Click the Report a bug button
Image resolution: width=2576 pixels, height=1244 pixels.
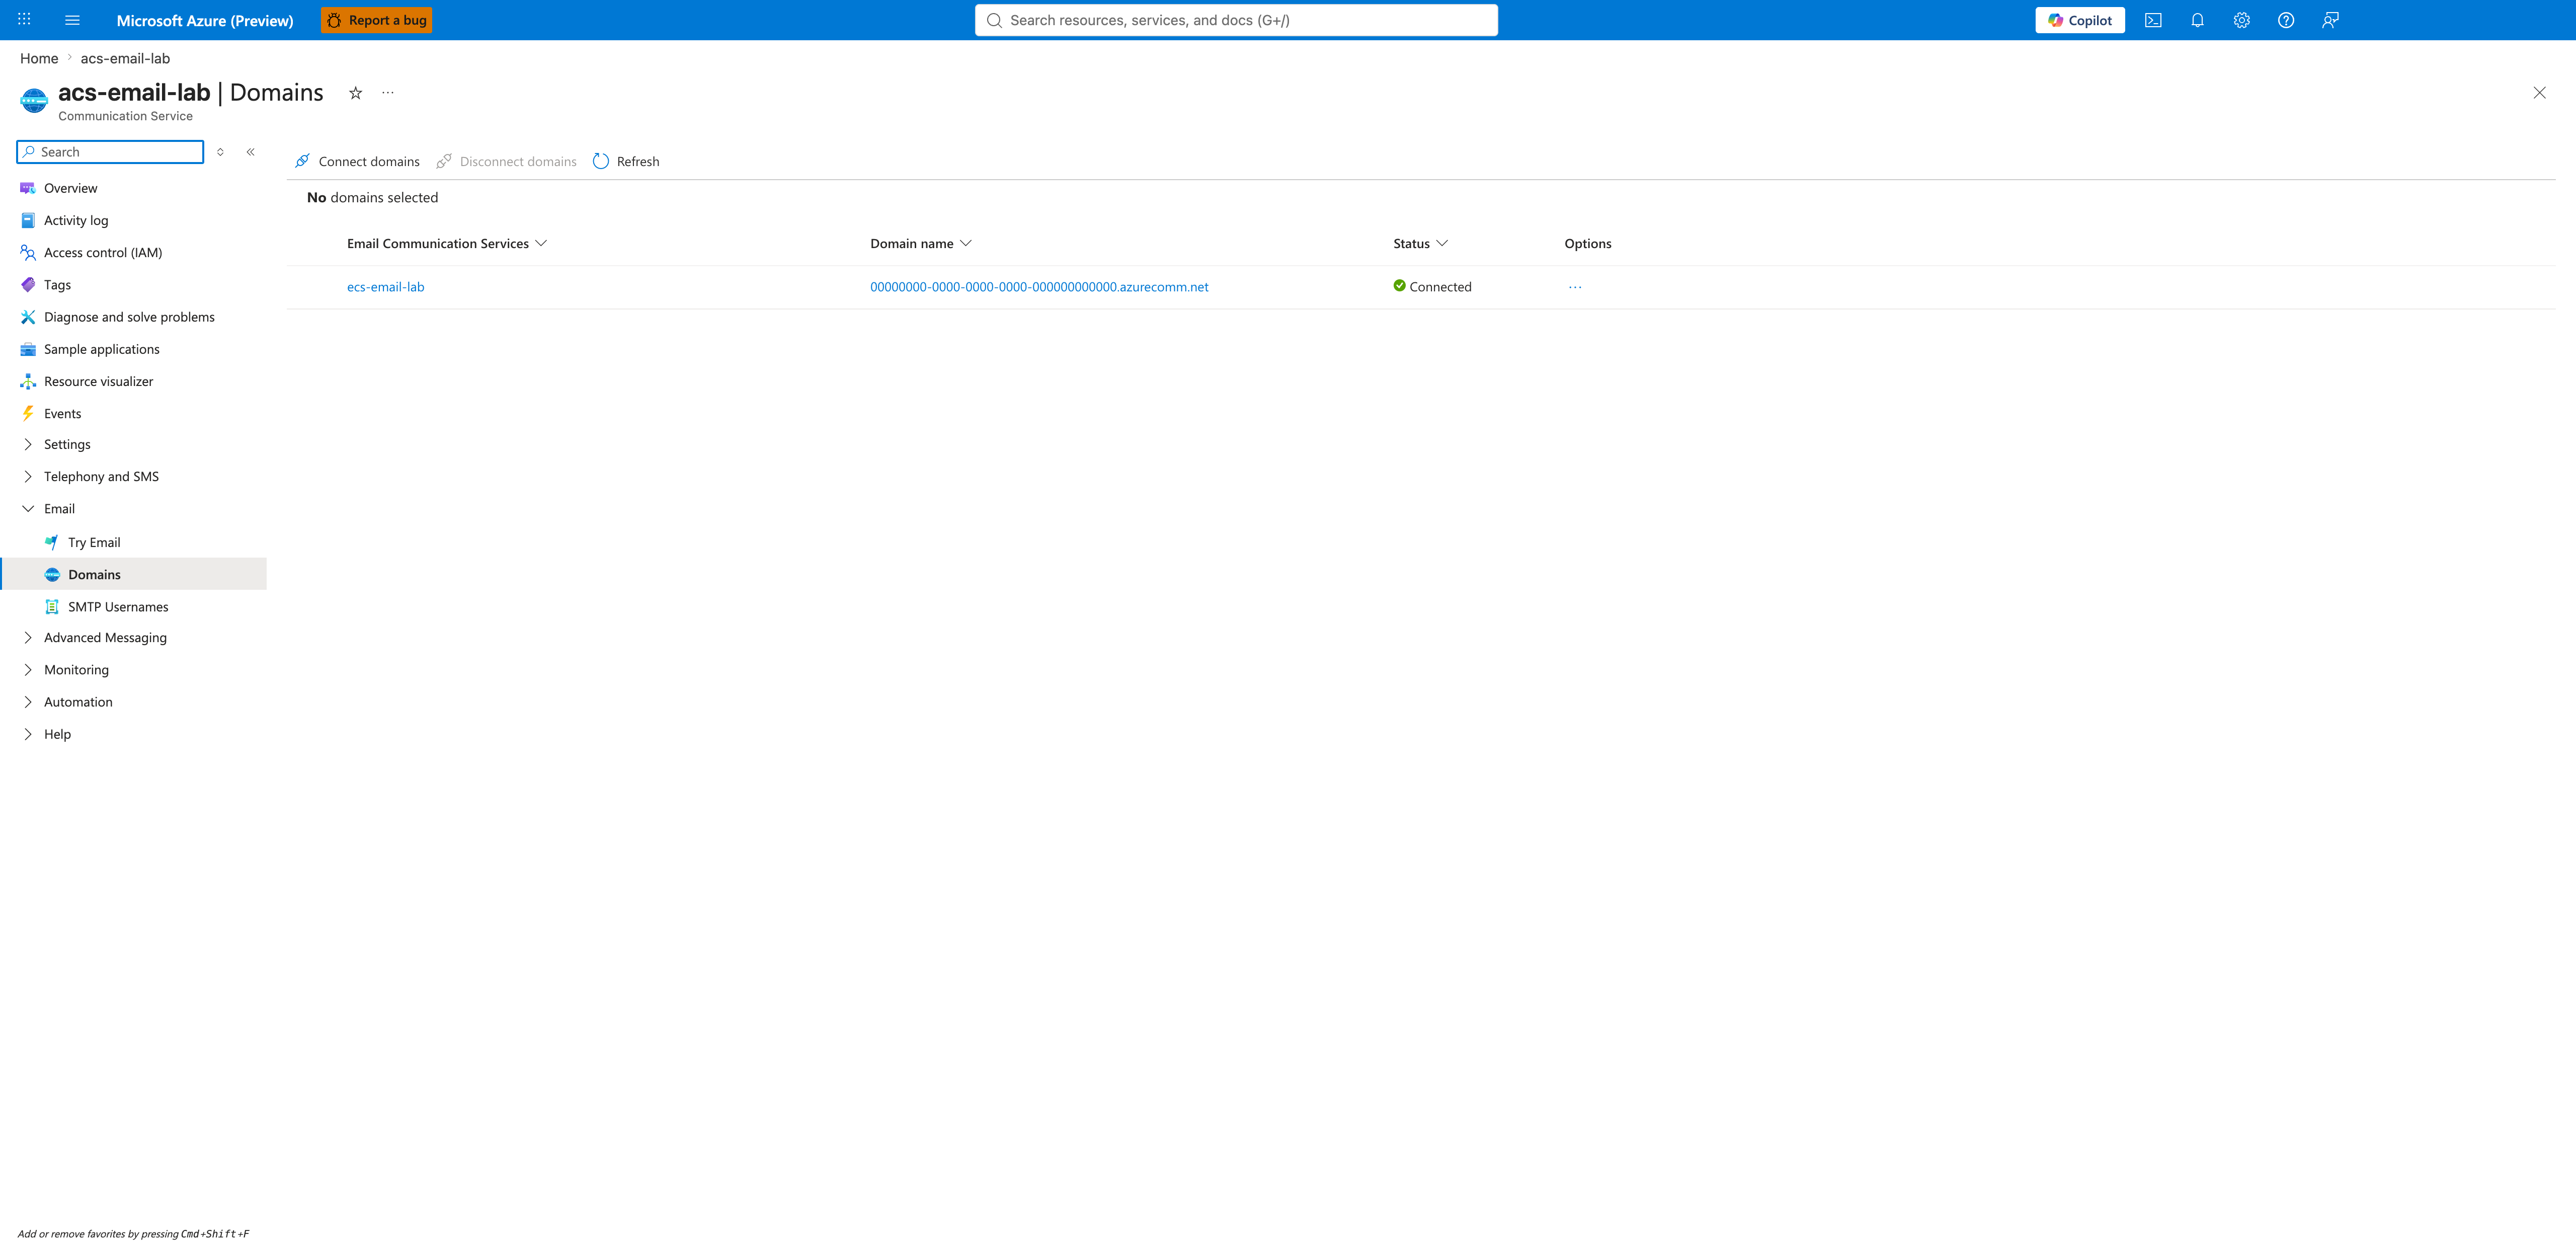pos(376,20)
